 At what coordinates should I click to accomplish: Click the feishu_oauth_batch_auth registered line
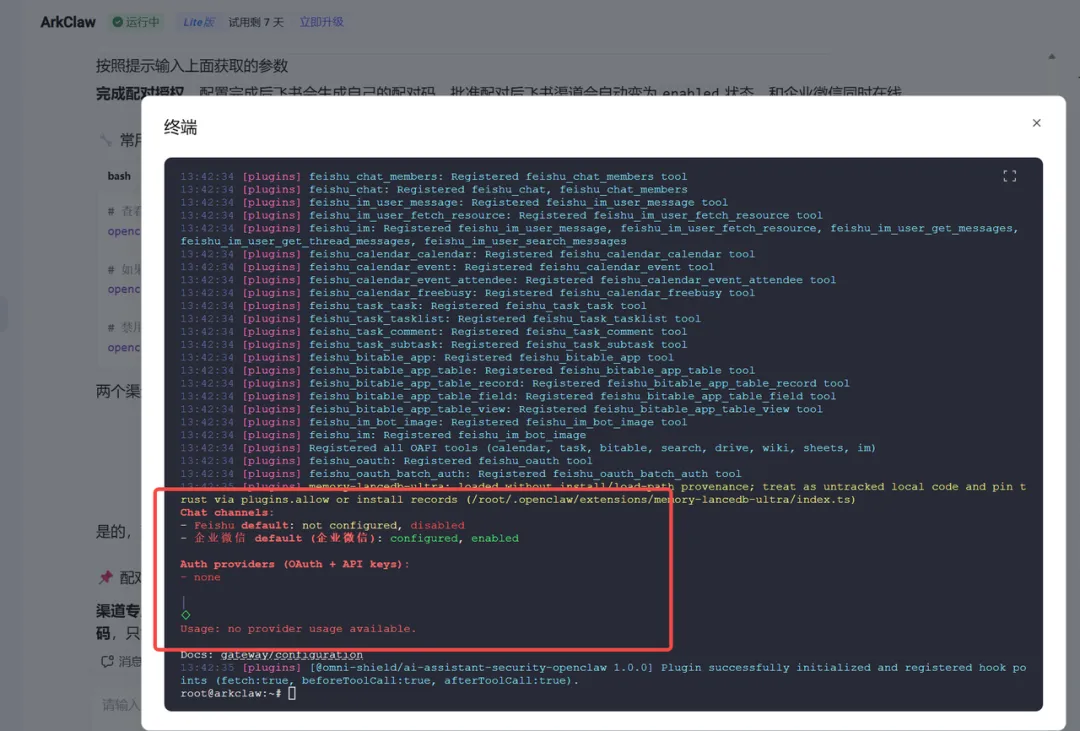point(461,473)
